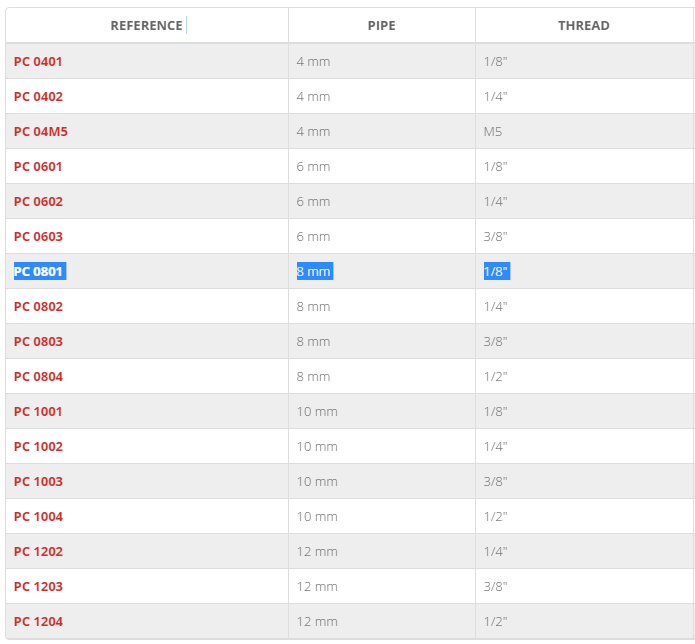The height and width of the screenshot is (644, 695).
Task: Open the PC 1001 reference link
Action: (38, 412)
